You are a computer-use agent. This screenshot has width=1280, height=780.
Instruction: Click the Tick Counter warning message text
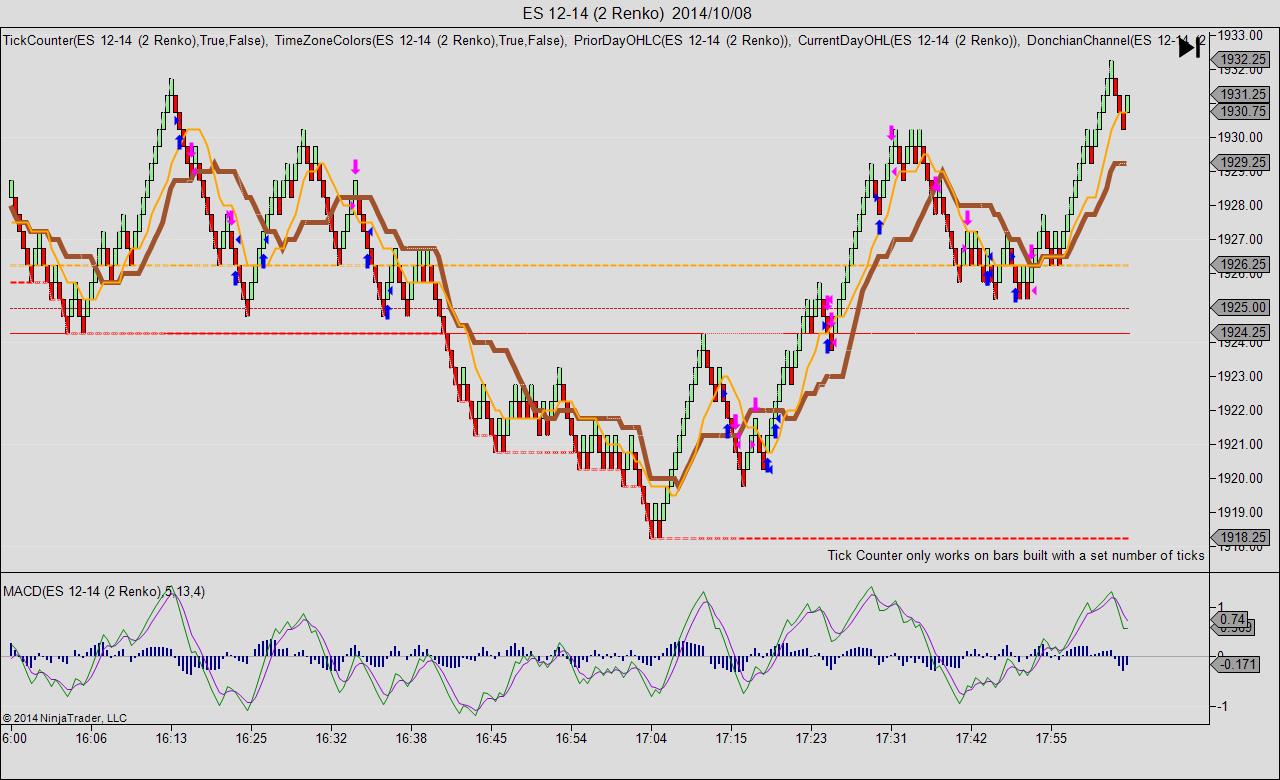(1016, 556)
